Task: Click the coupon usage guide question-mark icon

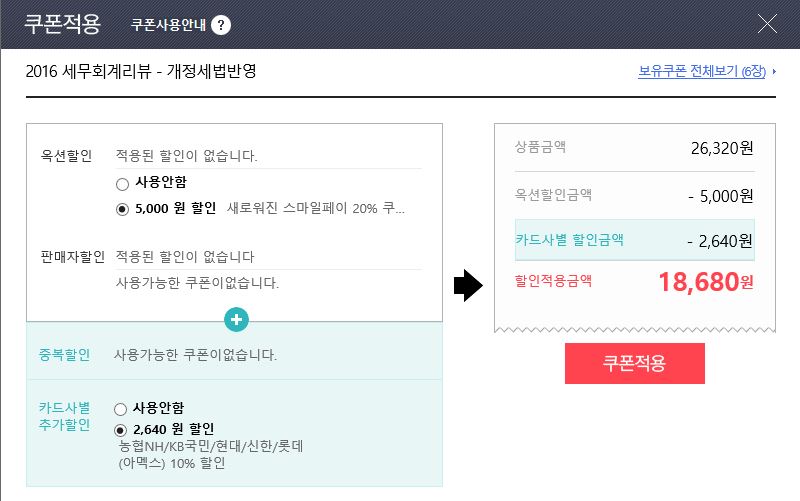Action: [x=221, y=25]
